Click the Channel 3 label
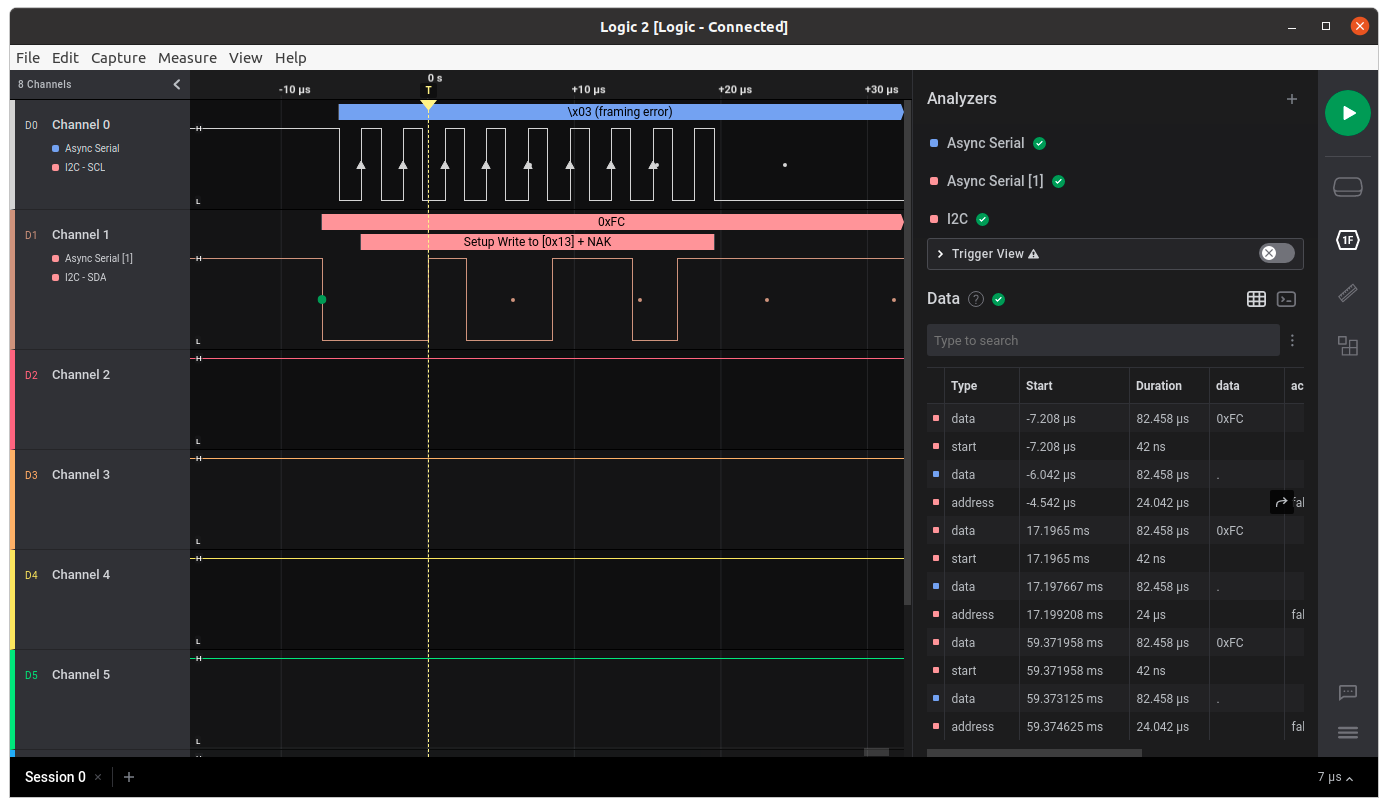1388x807 pixels. pyautogui.click(x=81, y=475)
